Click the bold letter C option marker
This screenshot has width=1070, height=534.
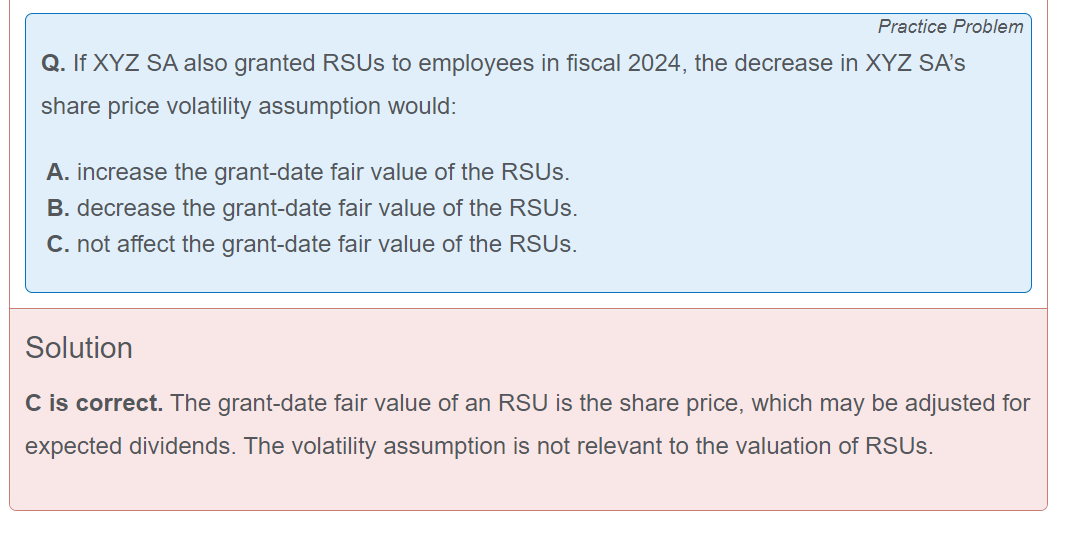point(58,244)
